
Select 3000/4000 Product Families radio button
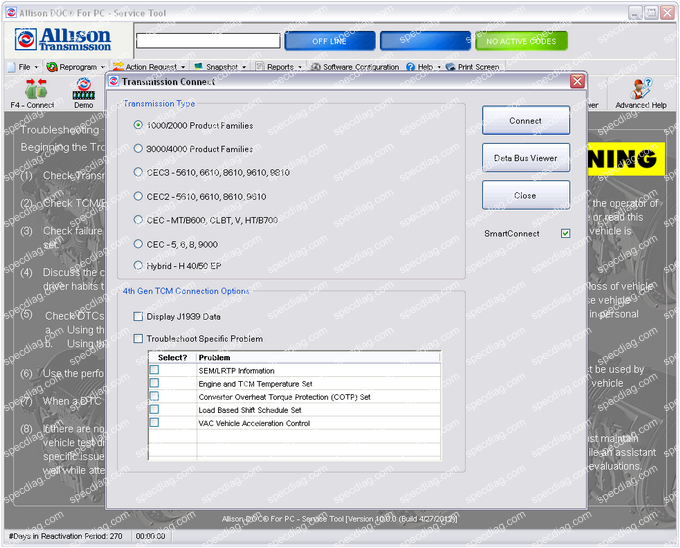click(x=138, y=149)
